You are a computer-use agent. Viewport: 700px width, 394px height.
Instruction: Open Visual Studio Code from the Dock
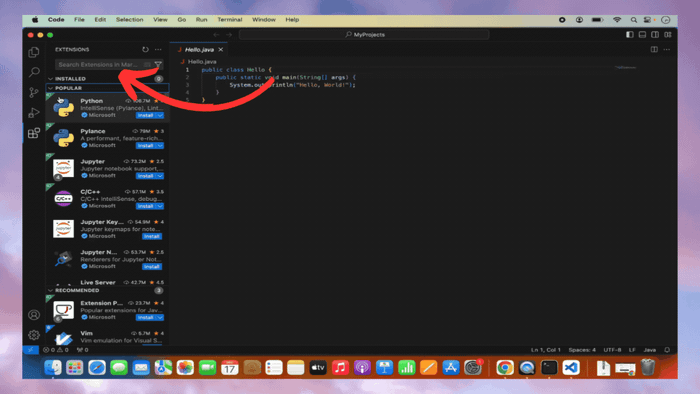[x=571, y=368]
